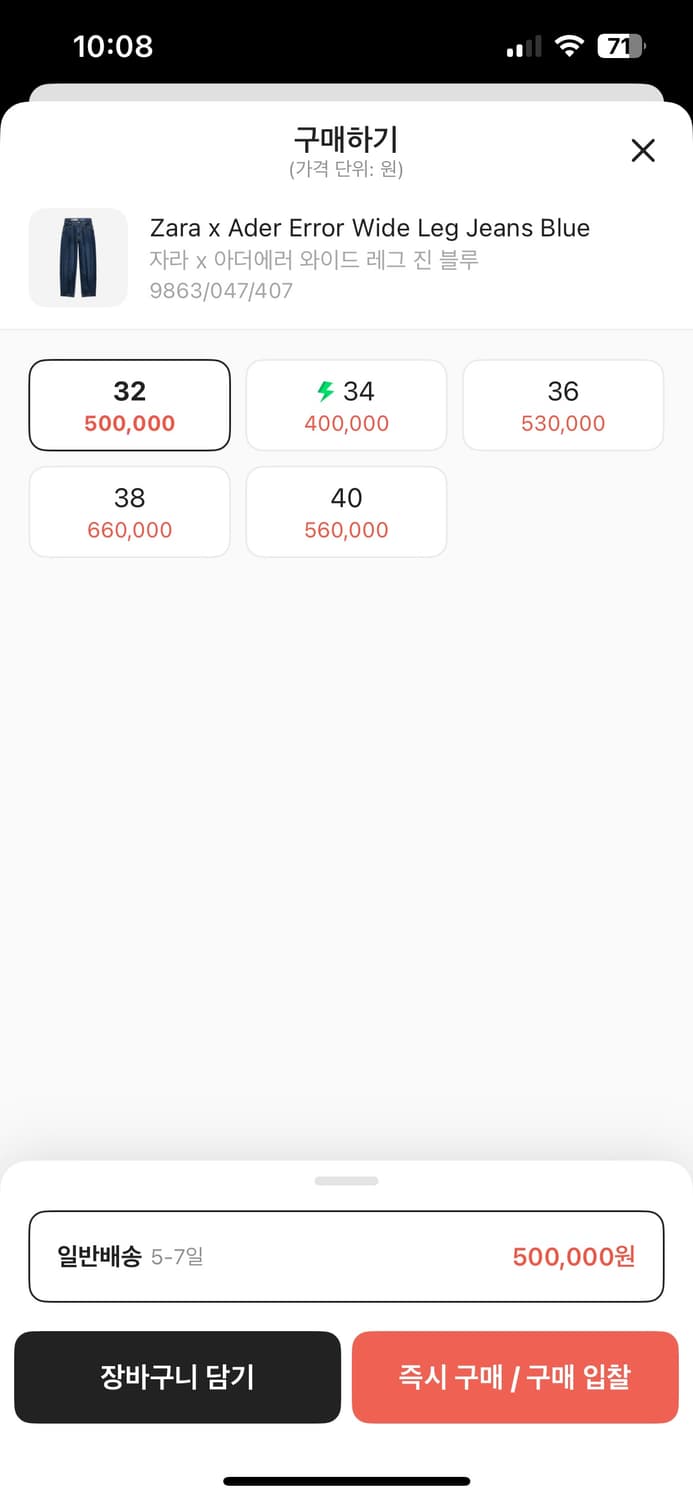Tap the battery indicator showing 71
This screenshot has height=1500, width=693.
[622, 46]
